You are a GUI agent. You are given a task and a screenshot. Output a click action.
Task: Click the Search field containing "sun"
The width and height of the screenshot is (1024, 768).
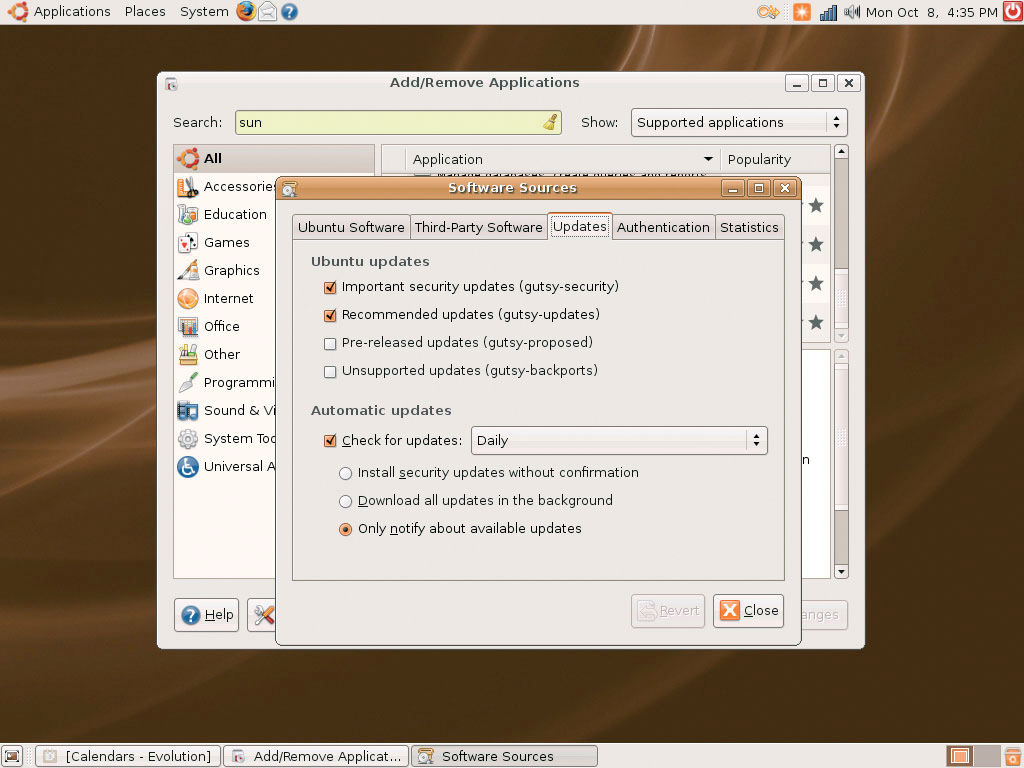pyautogui.click(x=398, y=123)
